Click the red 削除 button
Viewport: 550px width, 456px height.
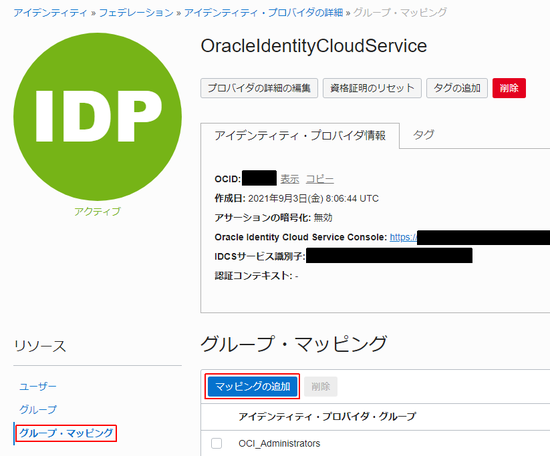(509, 88)
